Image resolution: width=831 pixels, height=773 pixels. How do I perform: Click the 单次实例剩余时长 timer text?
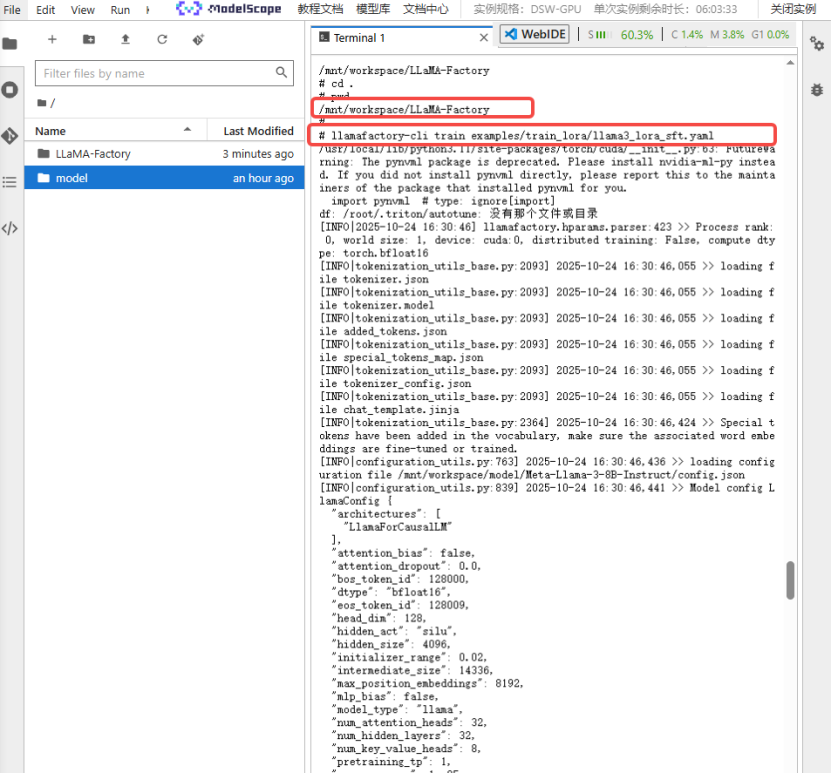coord(665,9)
